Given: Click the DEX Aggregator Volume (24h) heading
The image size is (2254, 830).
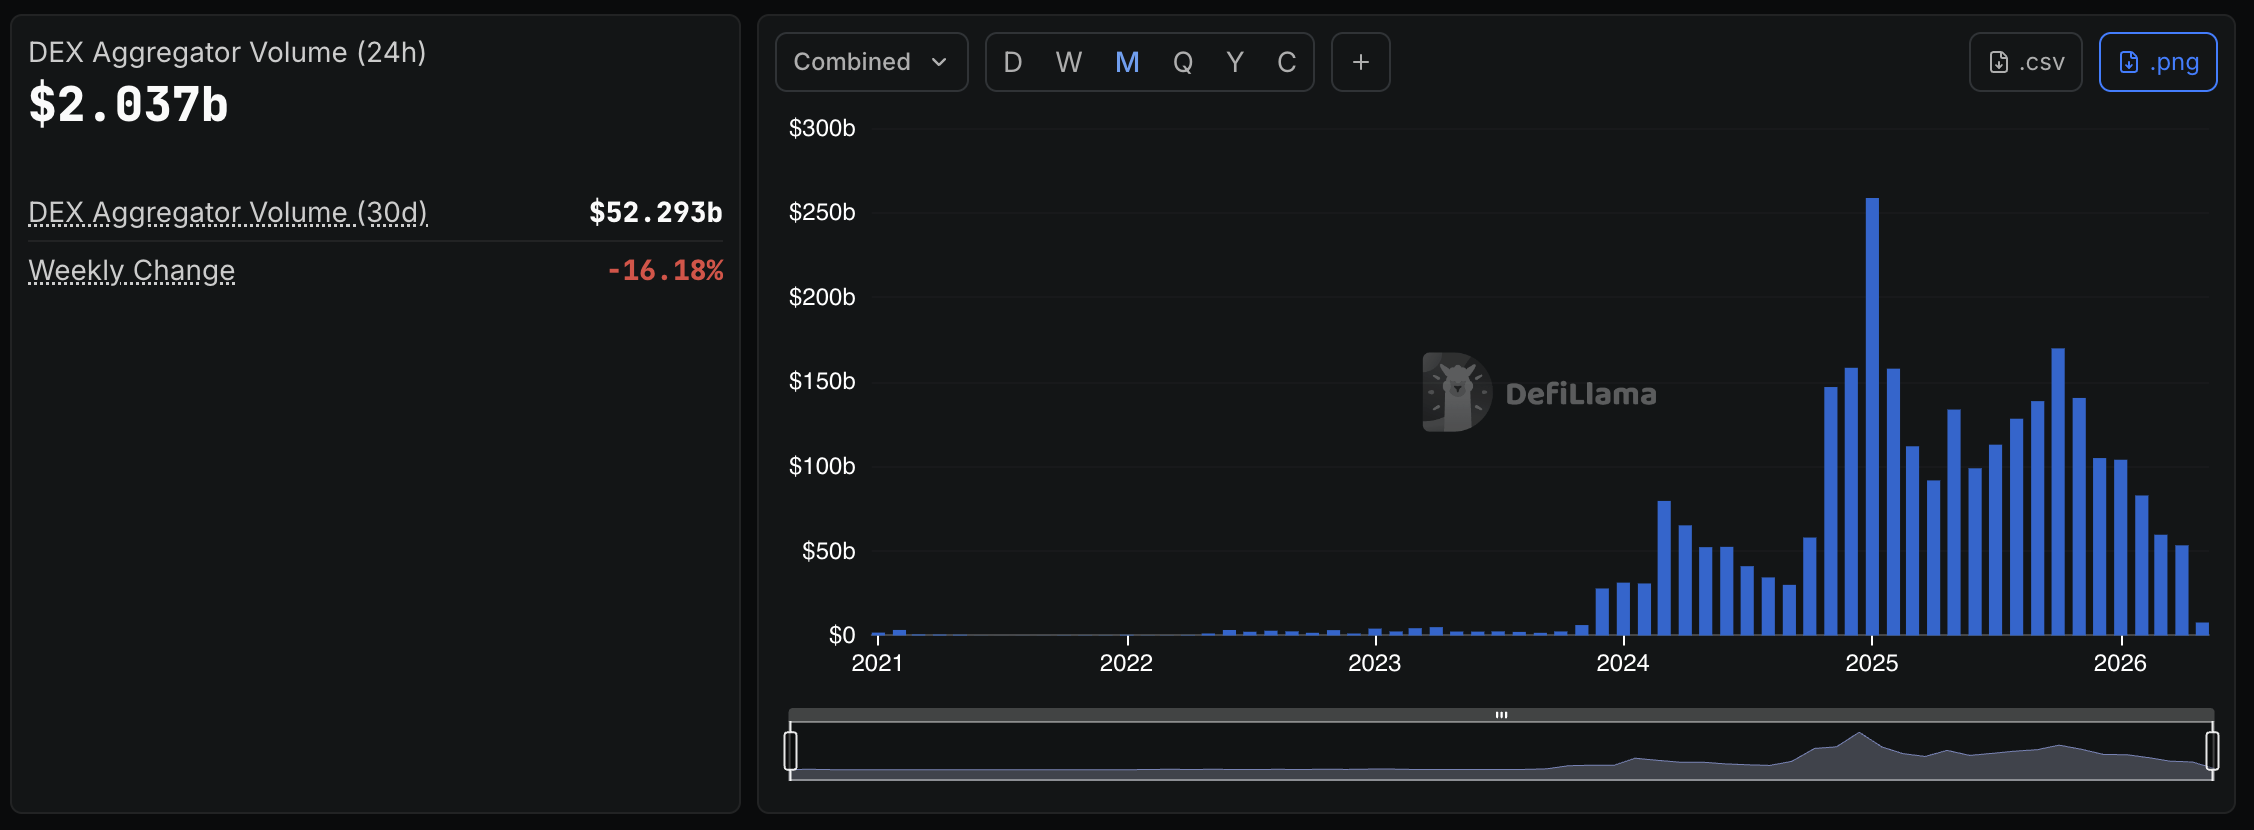Looking at the screenshot, I should click(227, 52).
